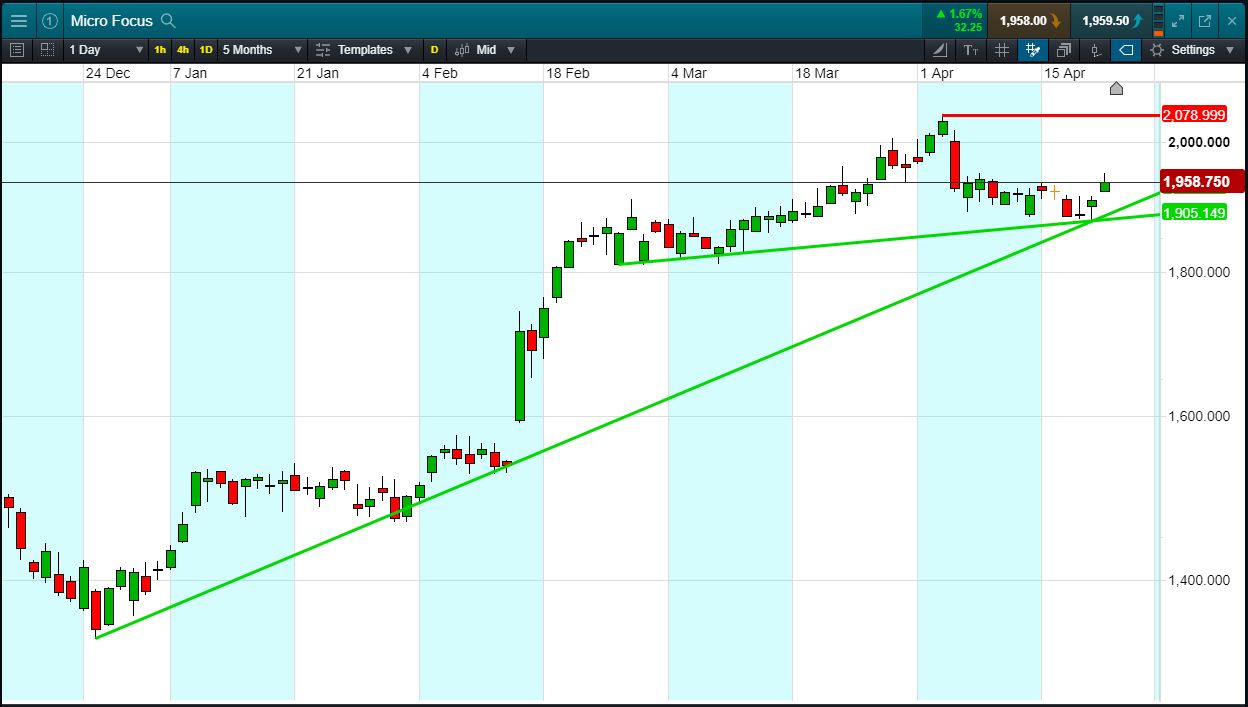Viewport: 1248px width, 707px height.
Task: Expand the Mid price type dropdown
Action: pyautogui.click(x=485, y=49)
